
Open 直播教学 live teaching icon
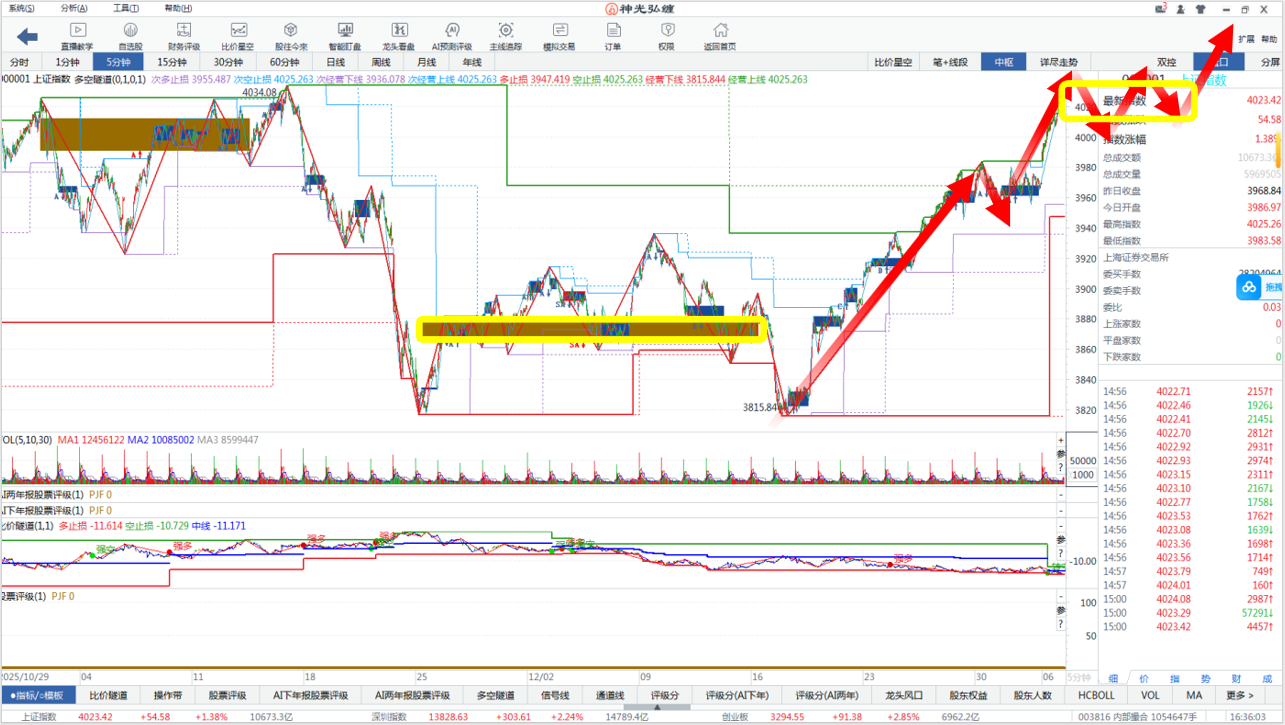(78, 37)
